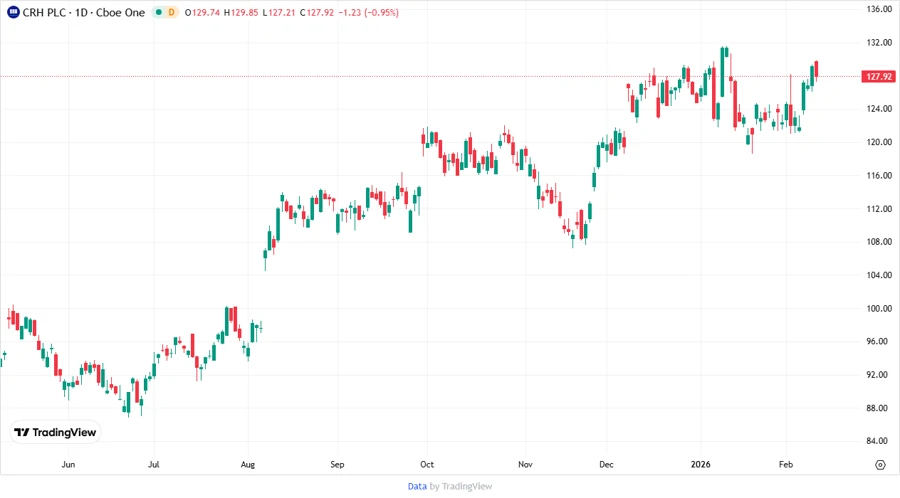Click the 112.00 price axis label
Screen dimensions: 900x498
879,209
